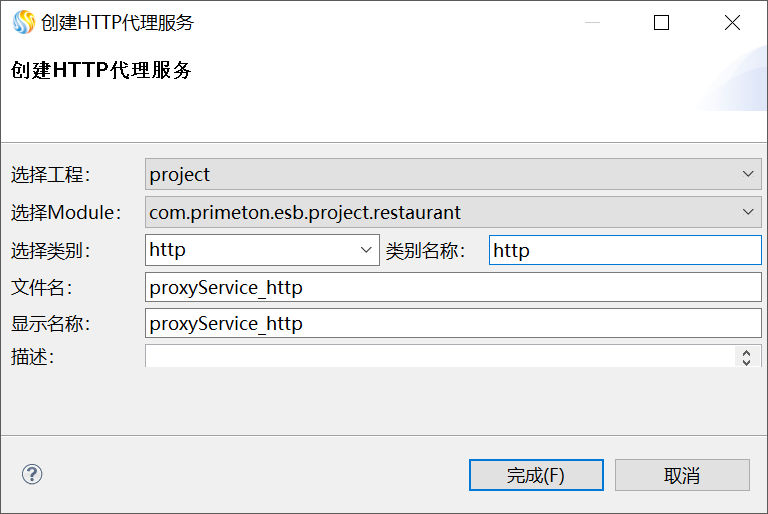Focus the 文件名 input field

(x=453, y=288)
